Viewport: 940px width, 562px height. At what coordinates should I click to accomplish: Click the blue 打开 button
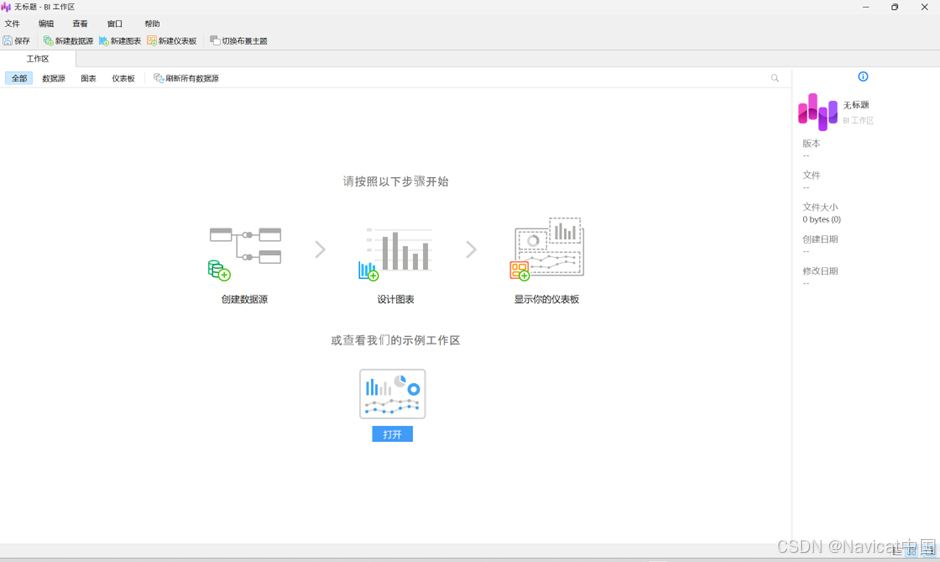[x=392, y=434]
